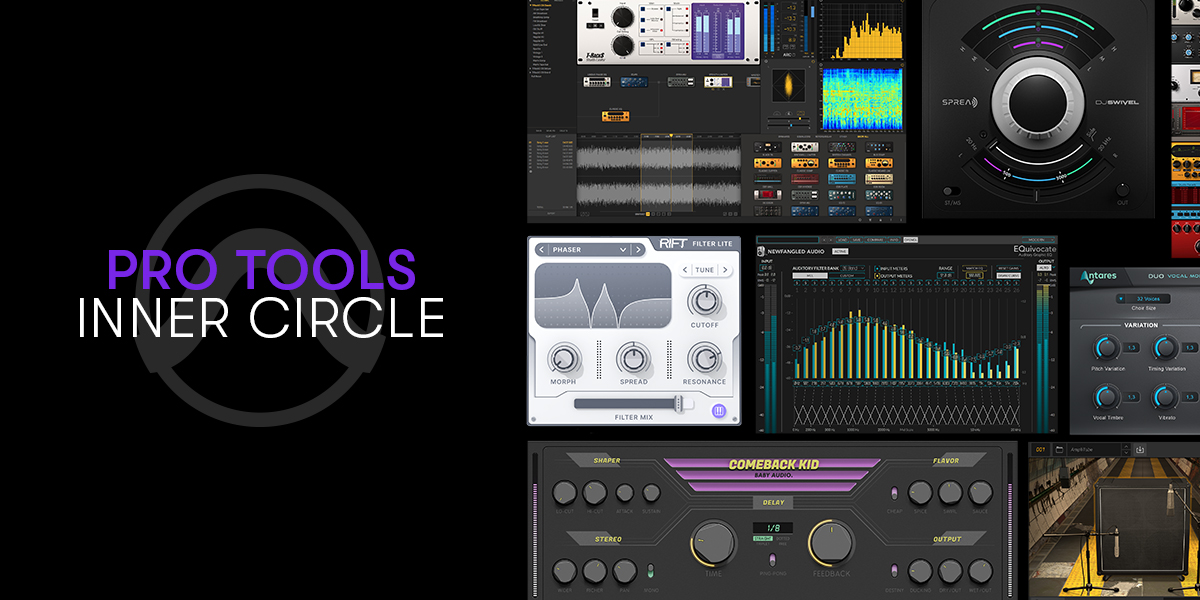Click the Wet/Out knob
Screen dimensions: 1200x600
coord(979,571)
